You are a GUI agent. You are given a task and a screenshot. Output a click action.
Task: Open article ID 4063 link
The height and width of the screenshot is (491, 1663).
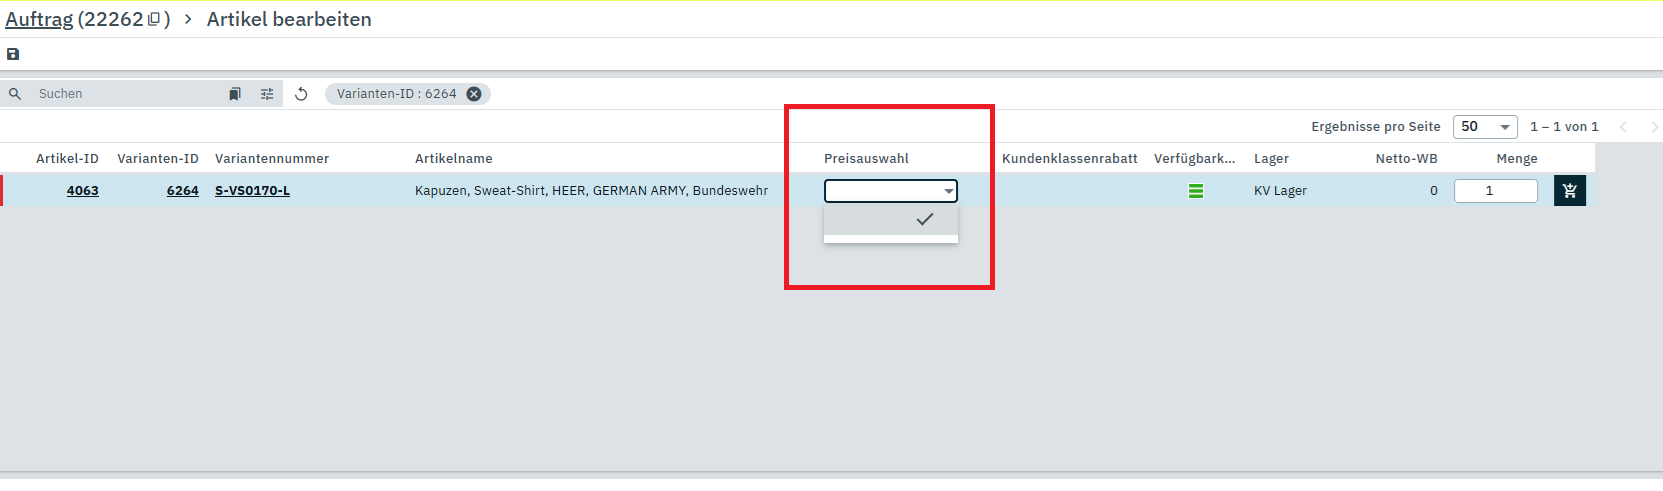point(82,191)
